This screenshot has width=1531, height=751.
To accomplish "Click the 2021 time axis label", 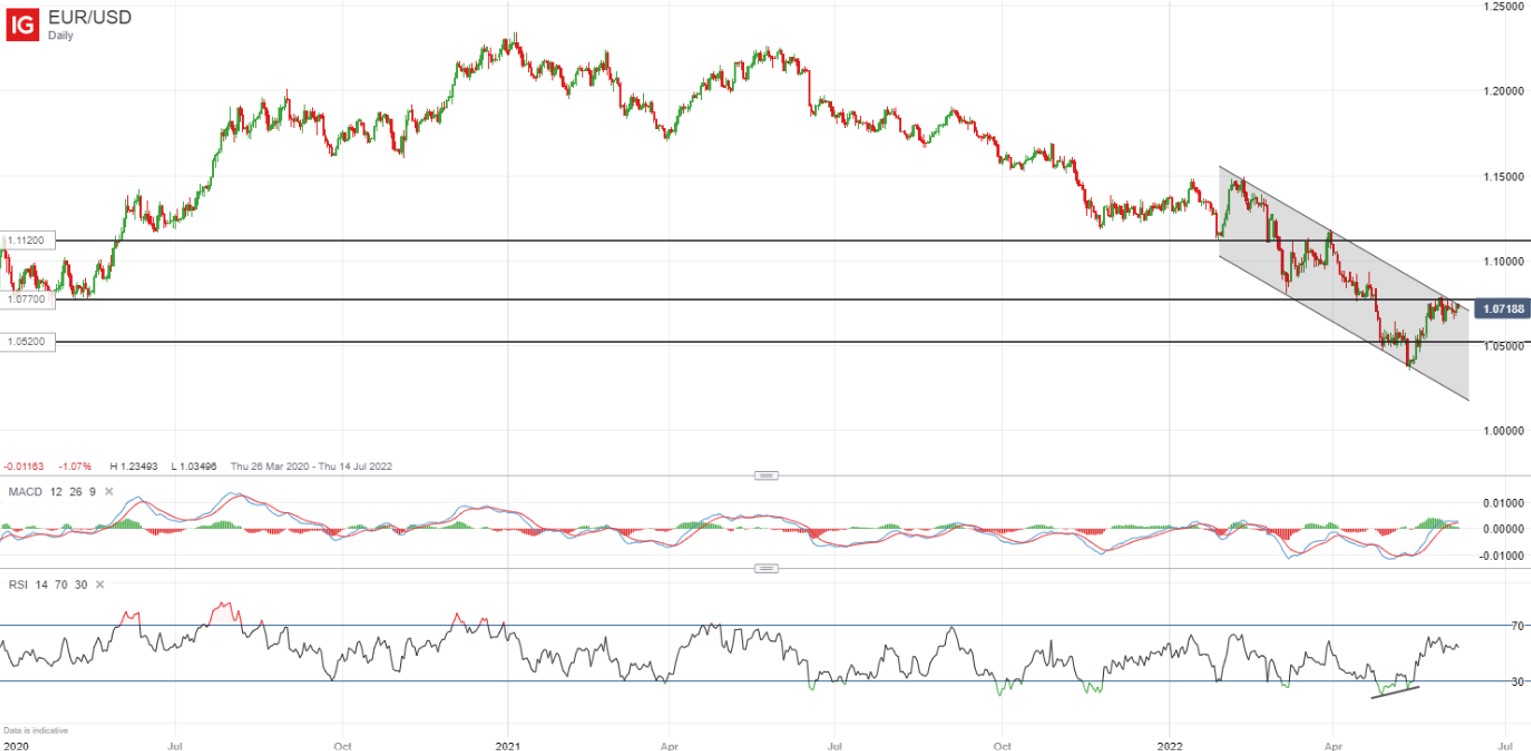I will 508,745.
